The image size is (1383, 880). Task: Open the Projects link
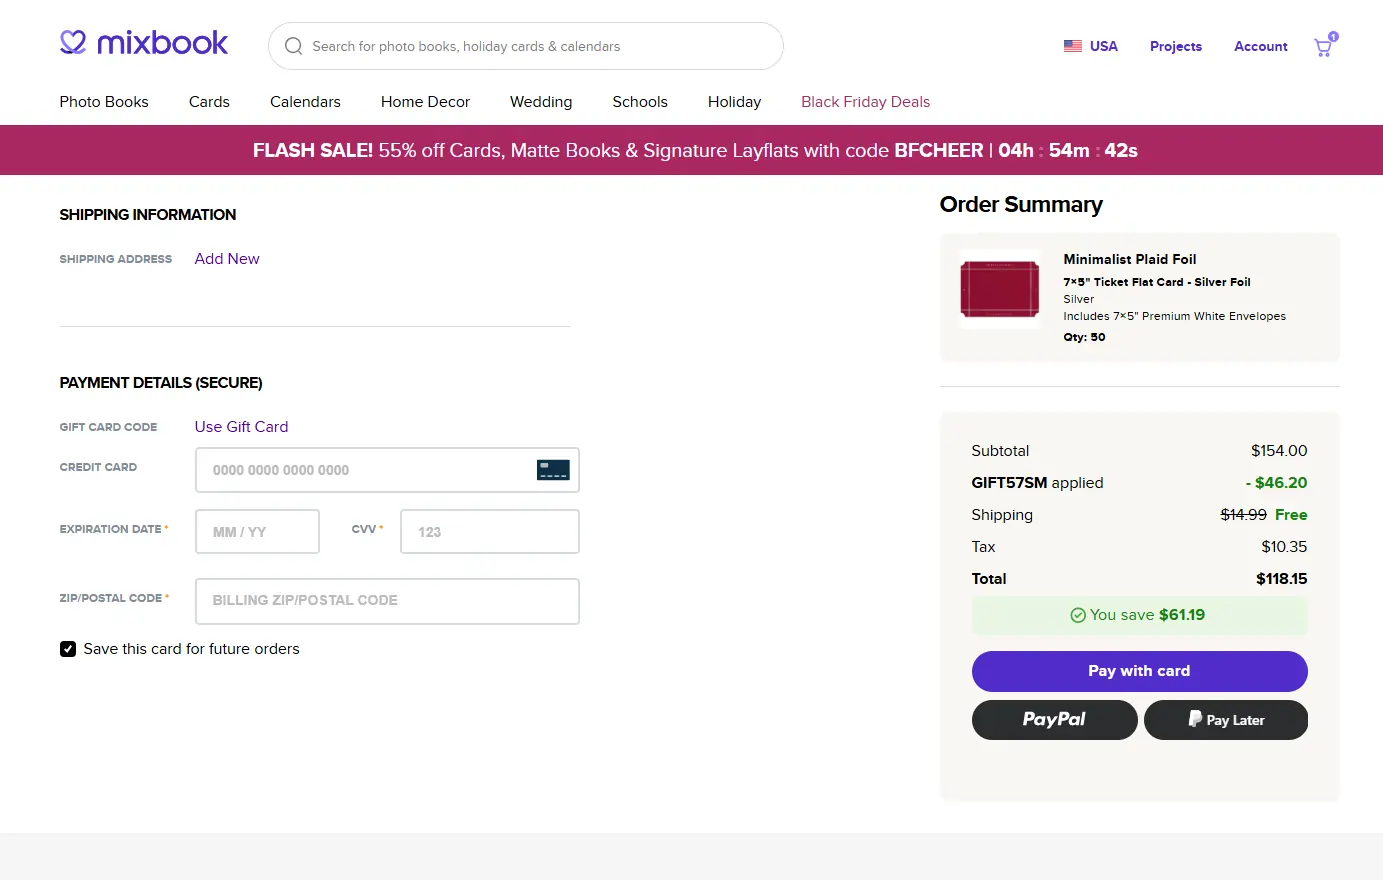[x=1175, y=46]
